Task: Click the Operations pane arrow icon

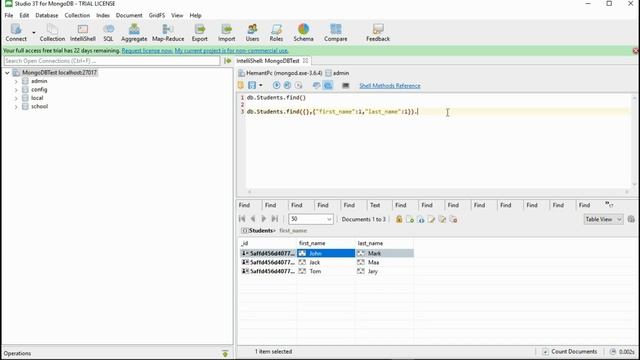Action: (225, 353)
